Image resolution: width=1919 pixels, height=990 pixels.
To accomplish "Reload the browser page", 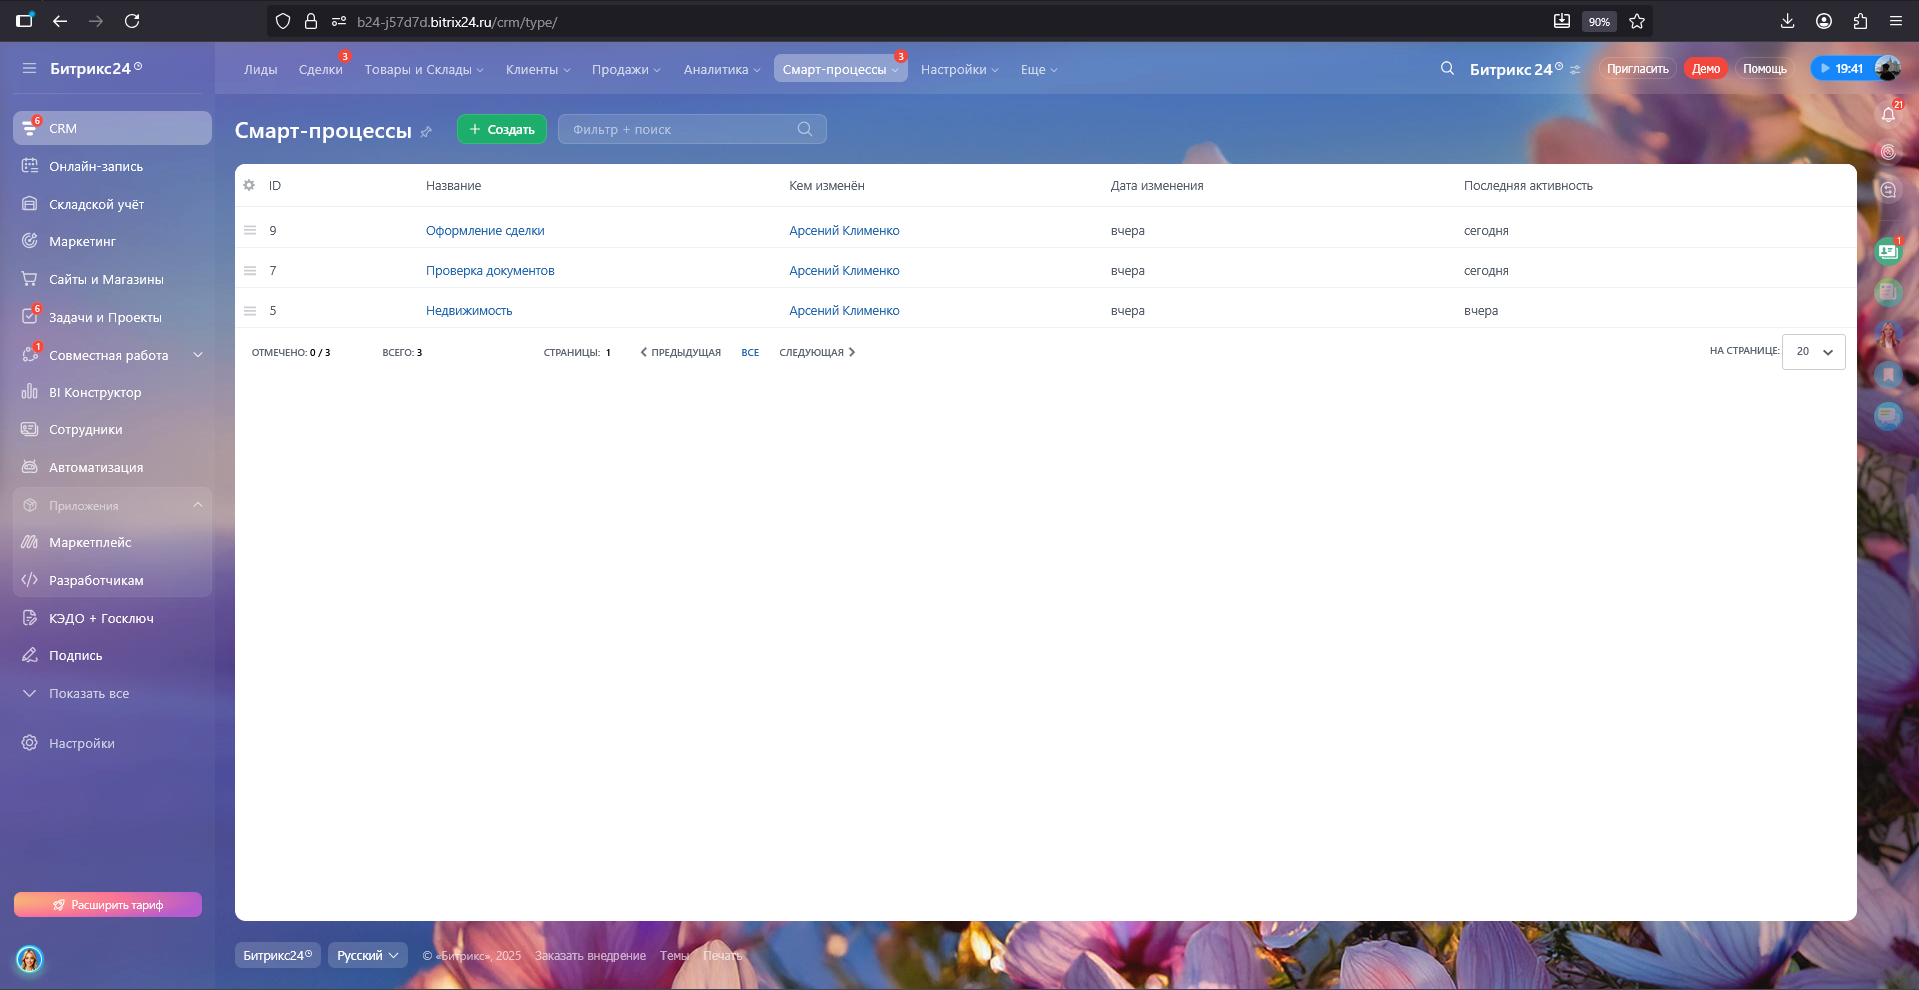I will [132, 21].
